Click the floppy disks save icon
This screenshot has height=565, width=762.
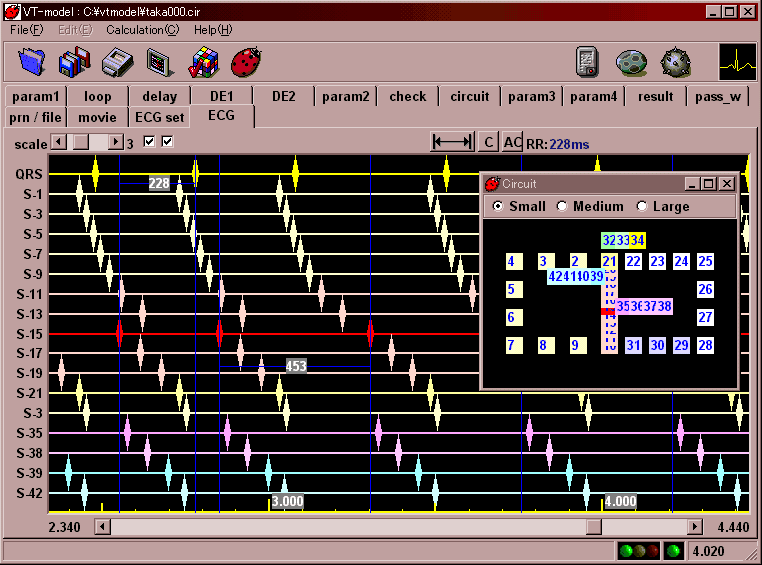[75, 63]
